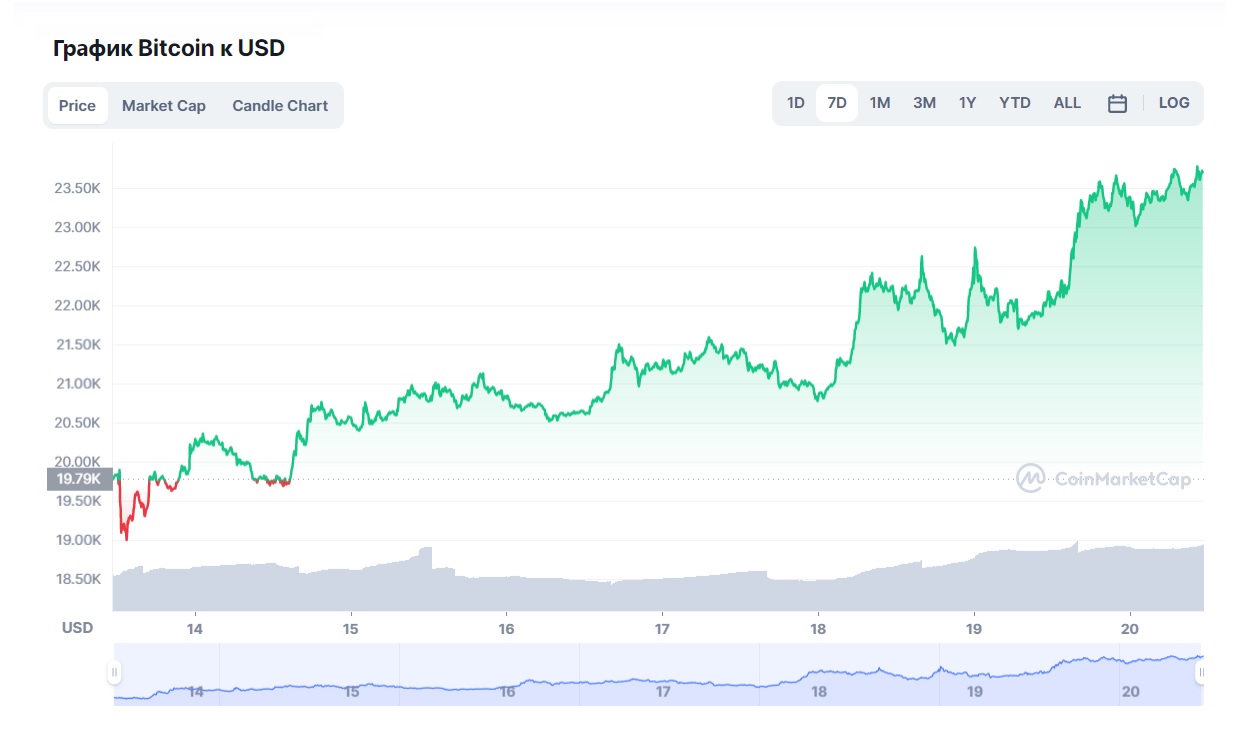
Task: Click the chart title 'График Bitcoin к USD'
Action: tap(168, 47)
